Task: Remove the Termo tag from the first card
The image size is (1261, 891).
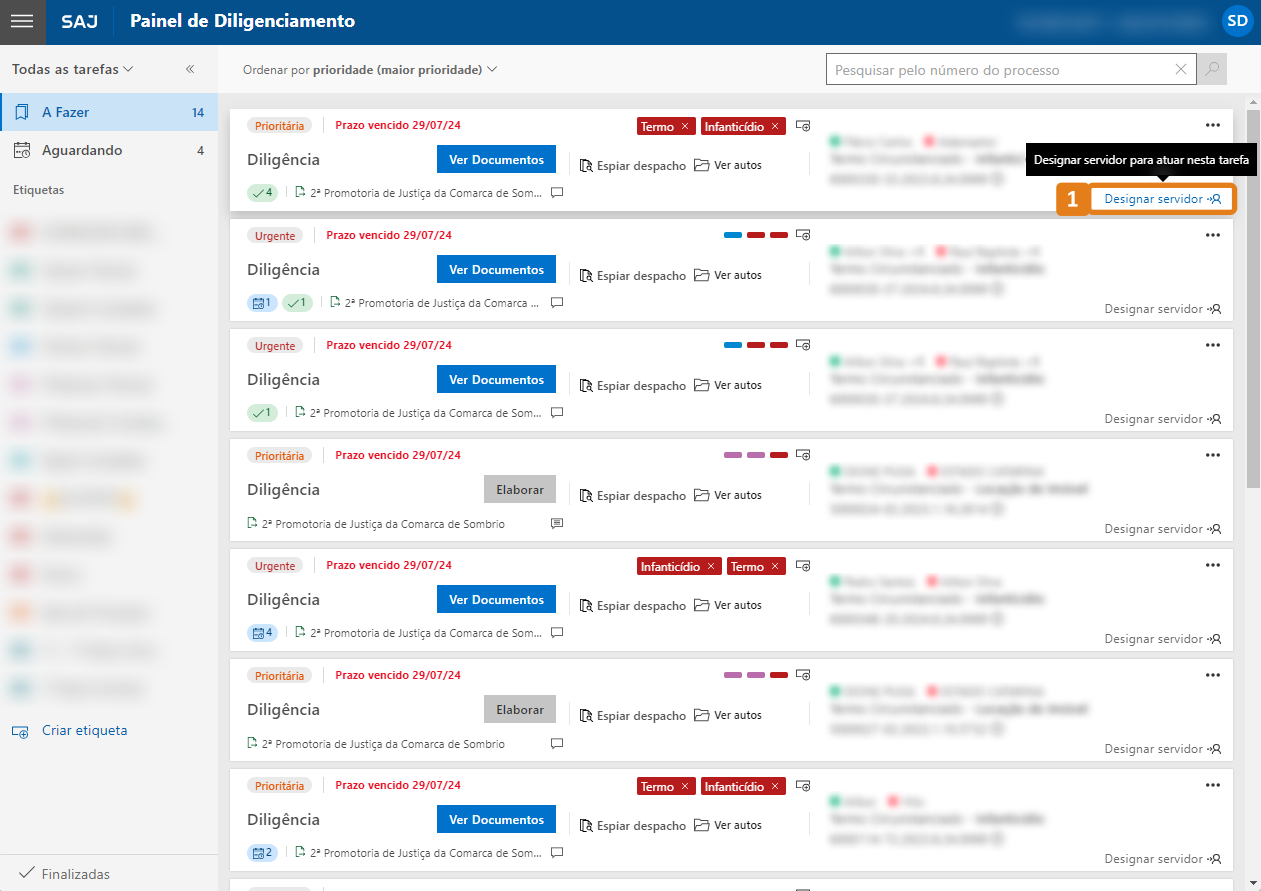Action: (685, 127)
